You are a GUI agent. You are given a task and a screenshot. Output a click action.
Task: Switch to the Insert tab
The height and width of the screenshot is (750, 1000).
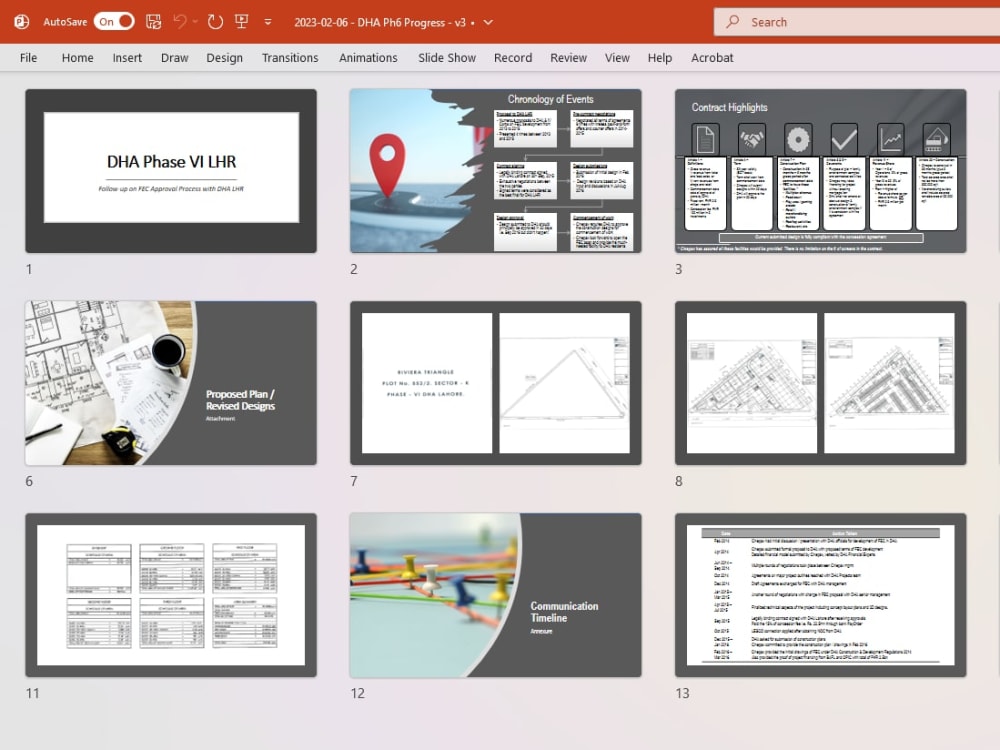pos(127,57)
